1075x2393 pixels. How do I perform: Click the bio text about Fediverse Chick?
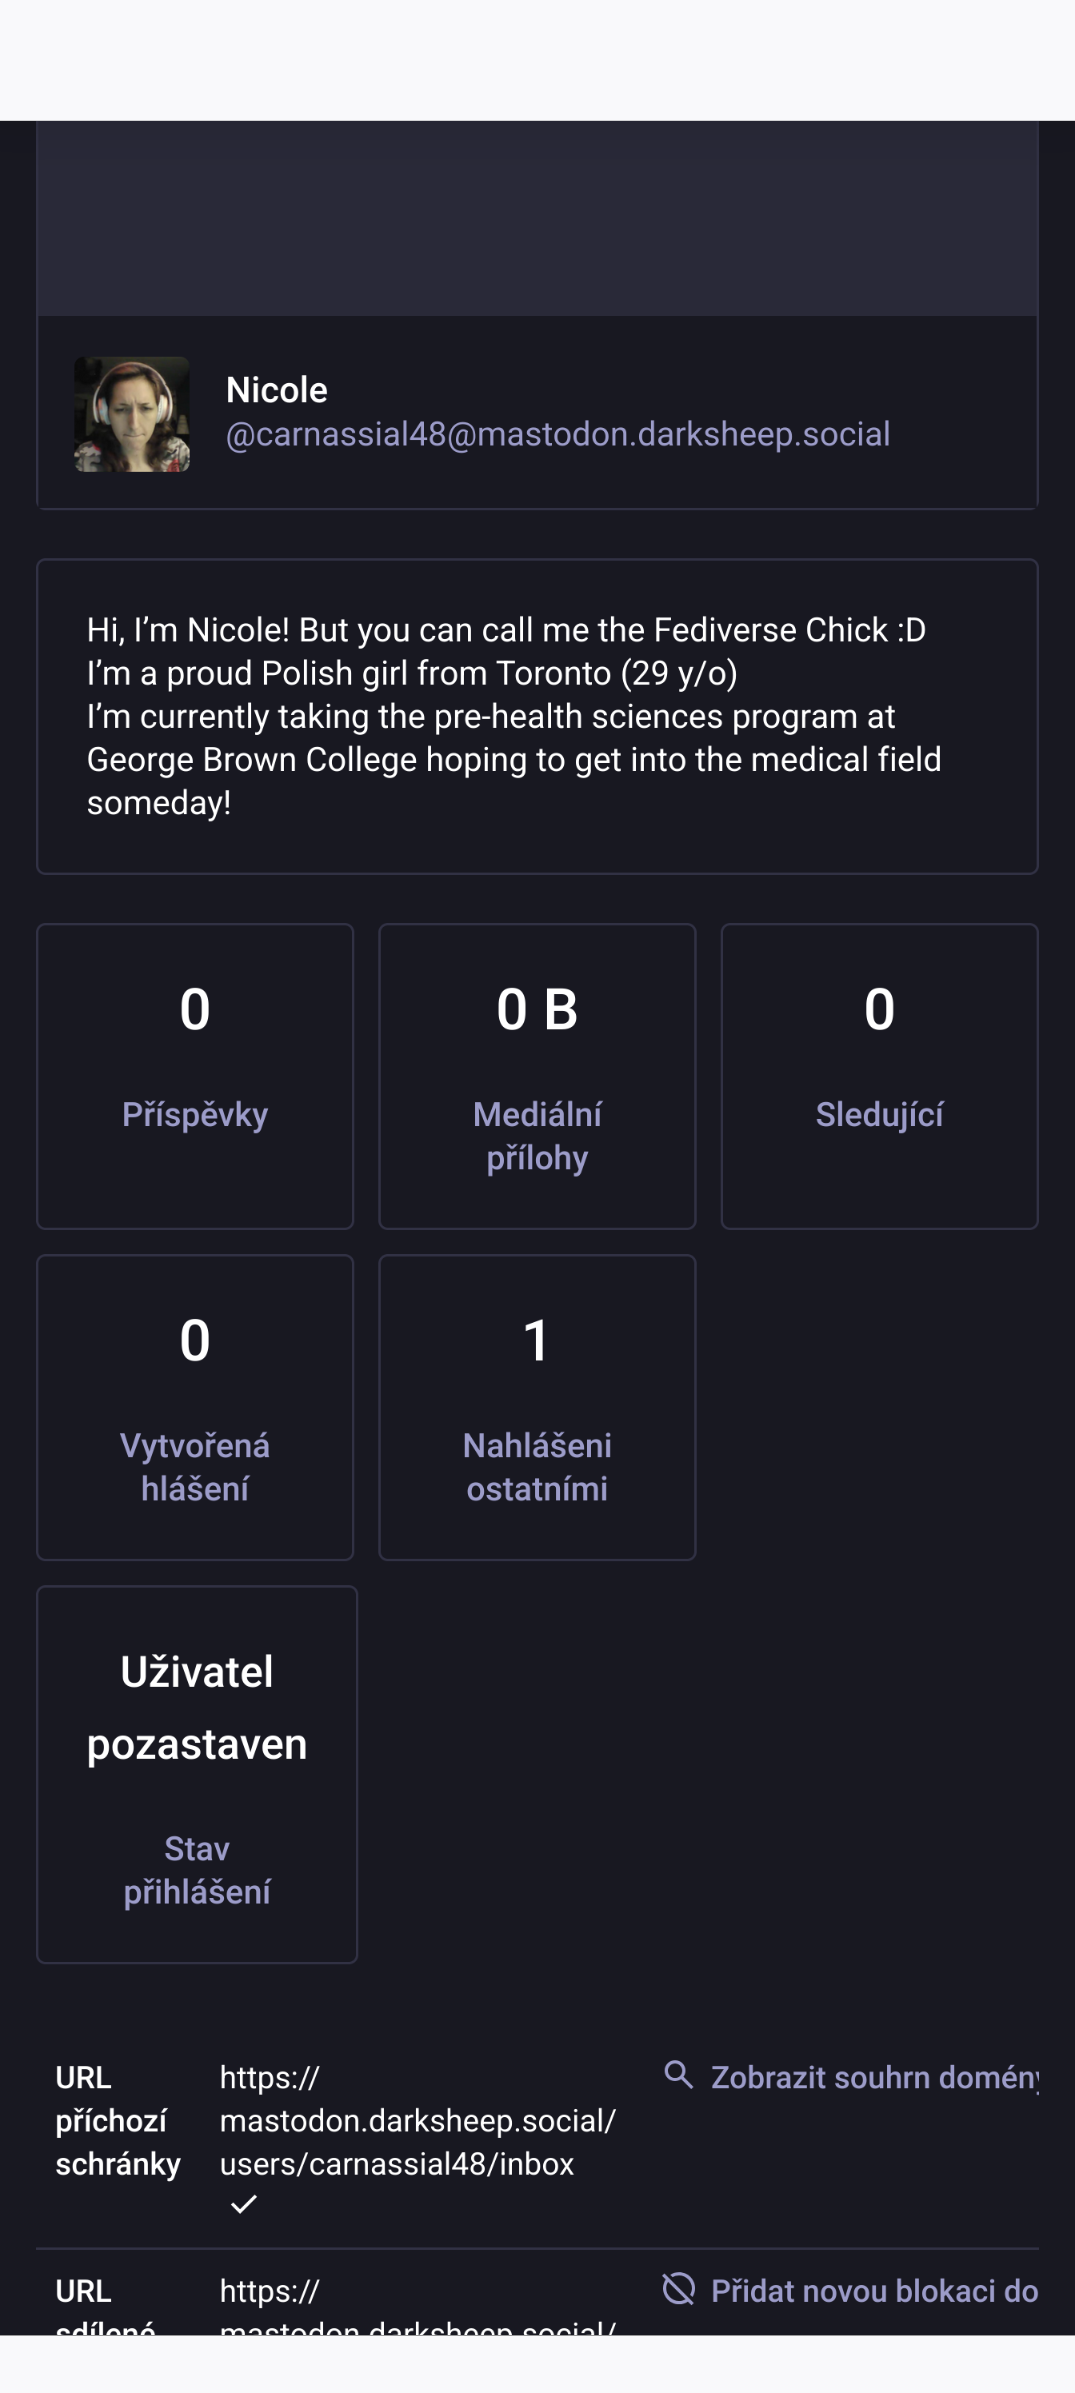click(x=514, y=716)
